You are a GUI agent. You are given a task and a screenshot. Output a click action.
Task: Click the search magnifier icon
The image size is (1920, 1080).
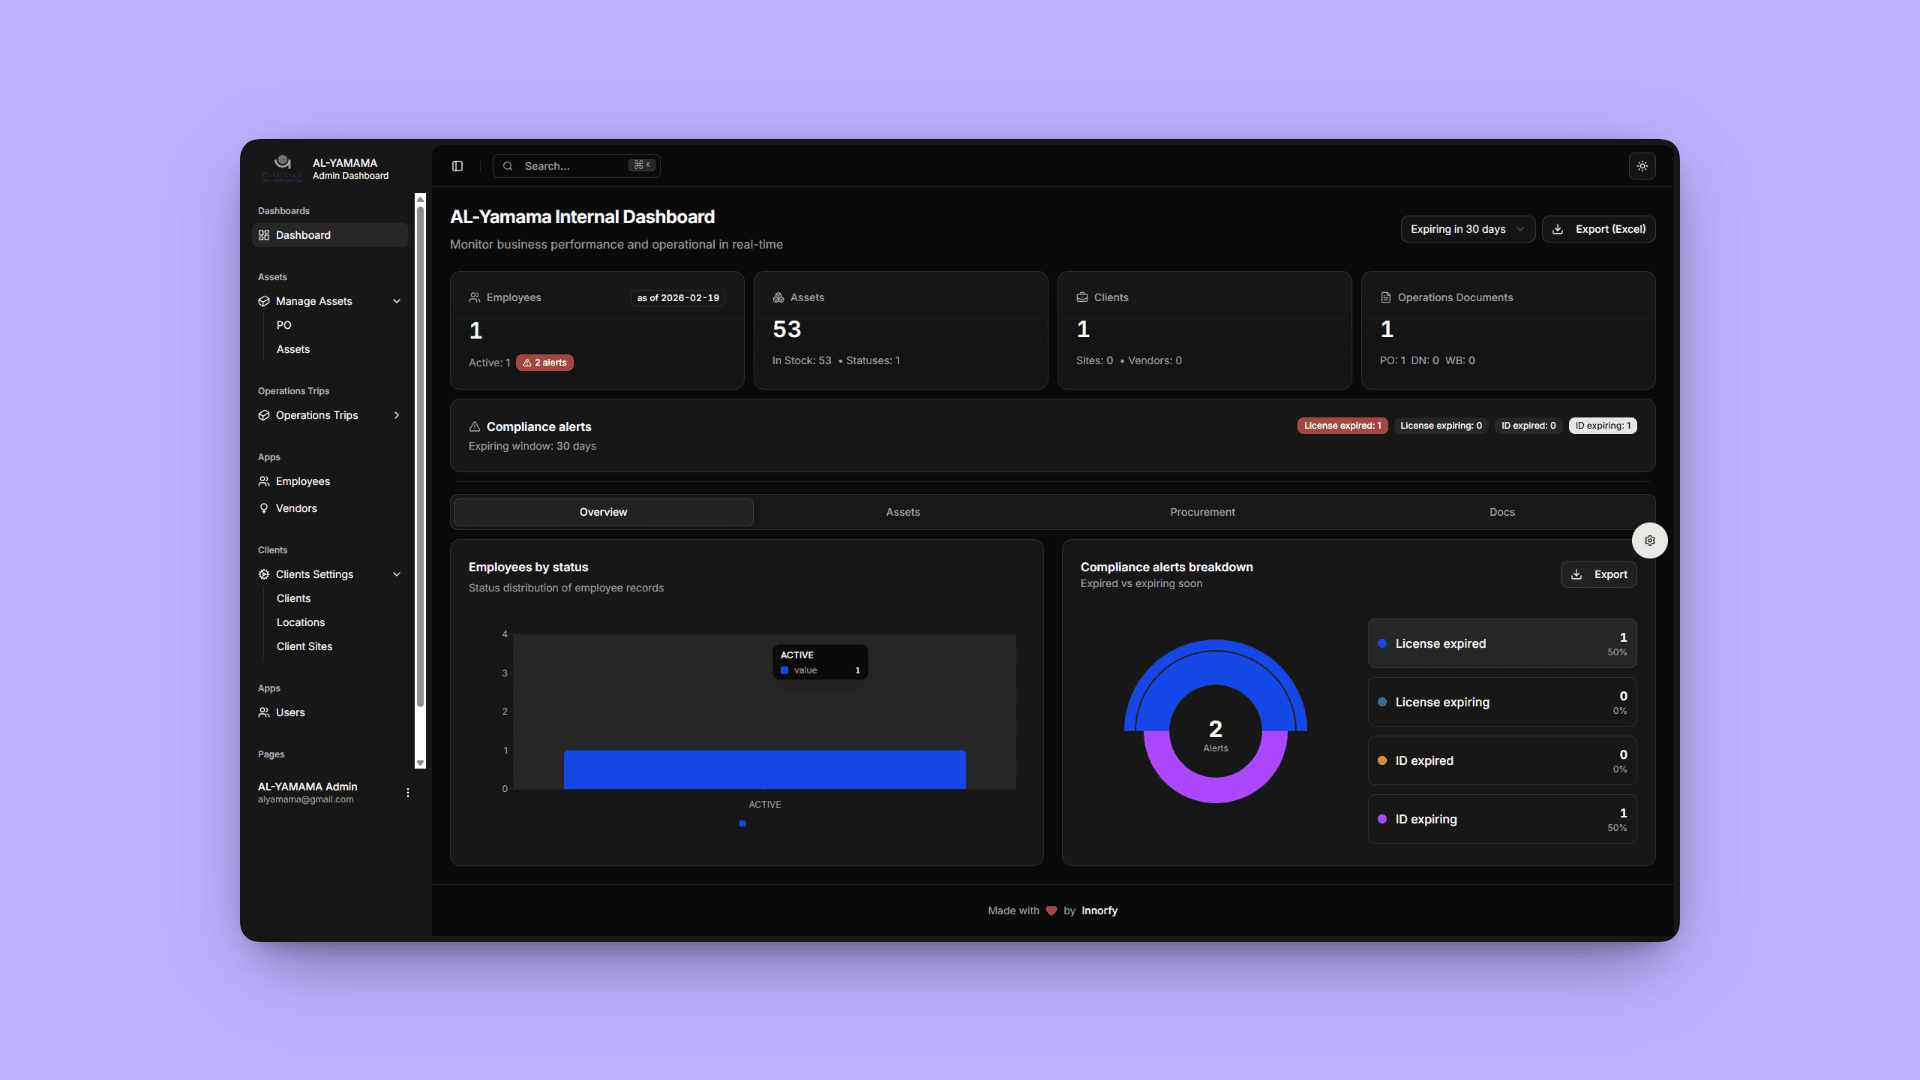(x=508, y=165)
